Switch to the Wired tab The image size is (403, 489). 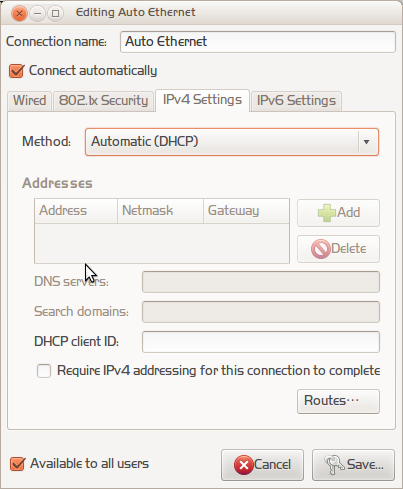click(29, 101)
